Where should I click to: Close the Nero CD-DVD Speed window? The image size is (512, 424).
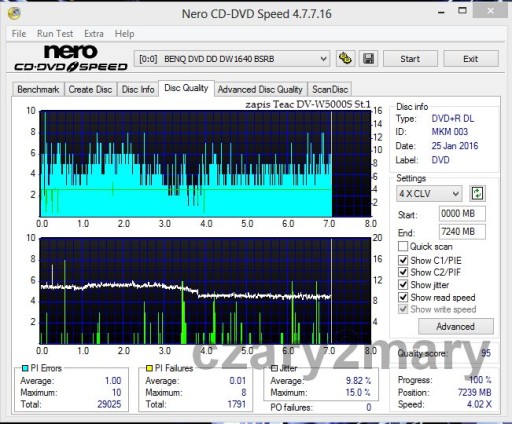coord(491,11)
